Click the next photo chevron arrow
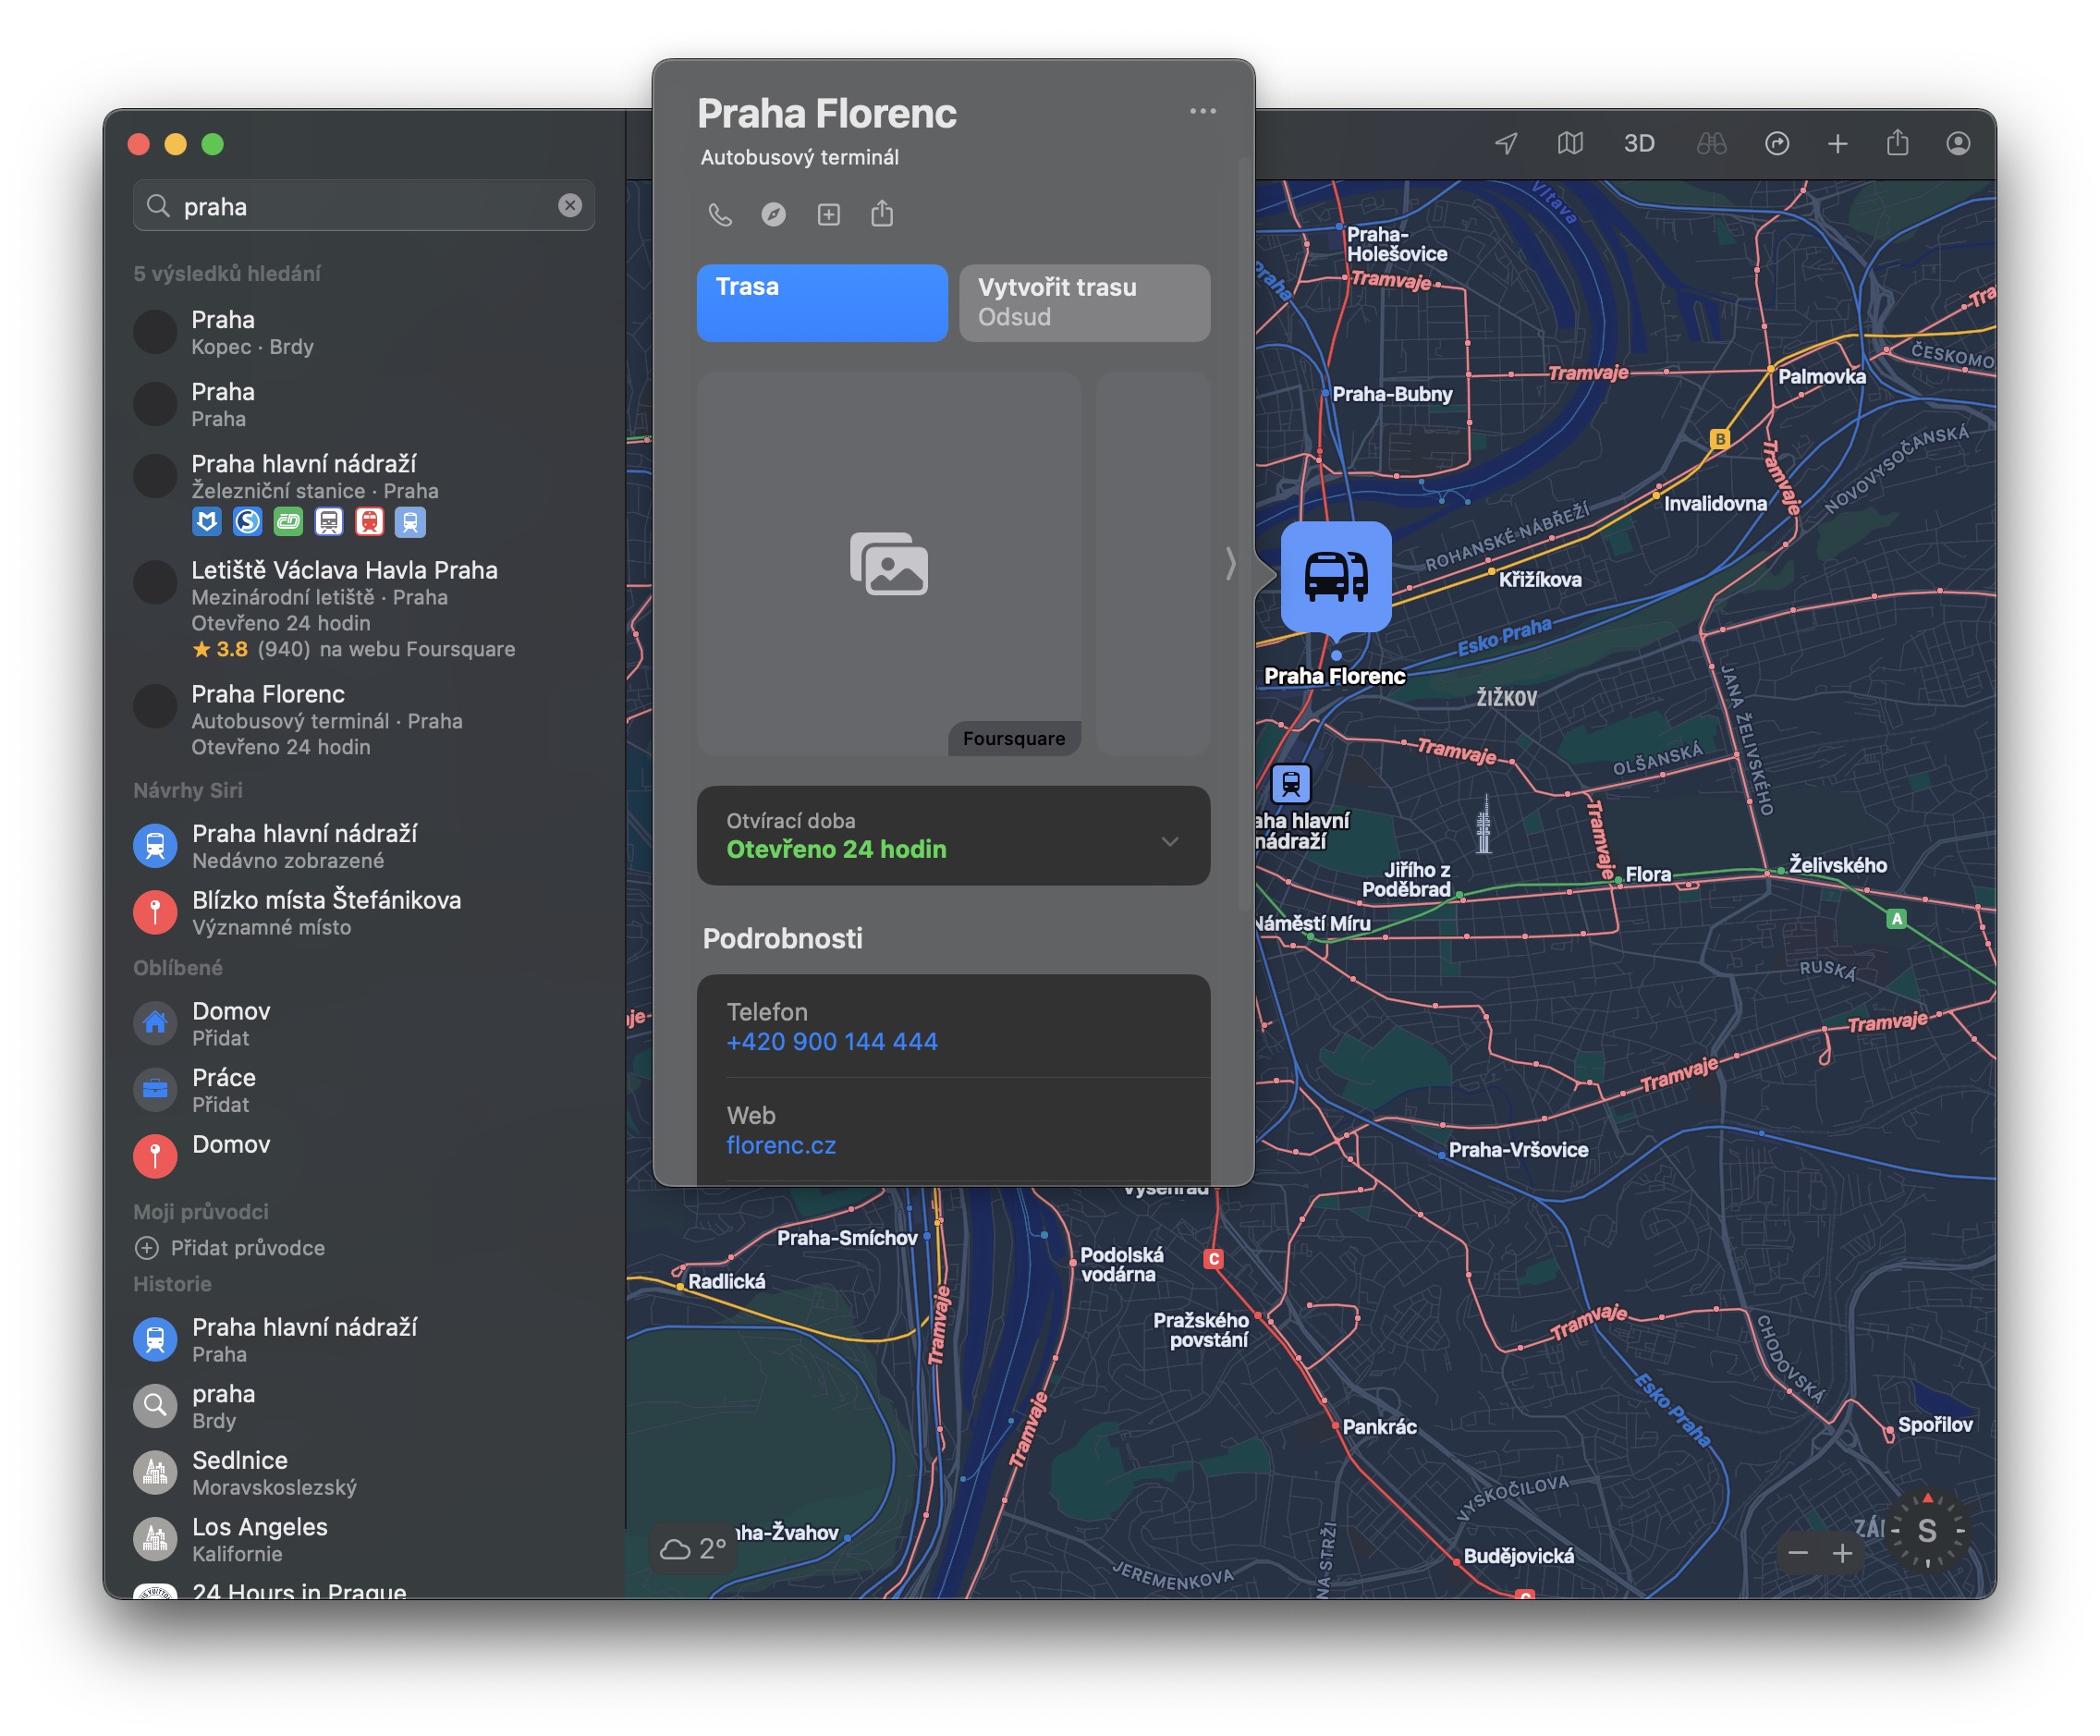 pos(1230,563)
